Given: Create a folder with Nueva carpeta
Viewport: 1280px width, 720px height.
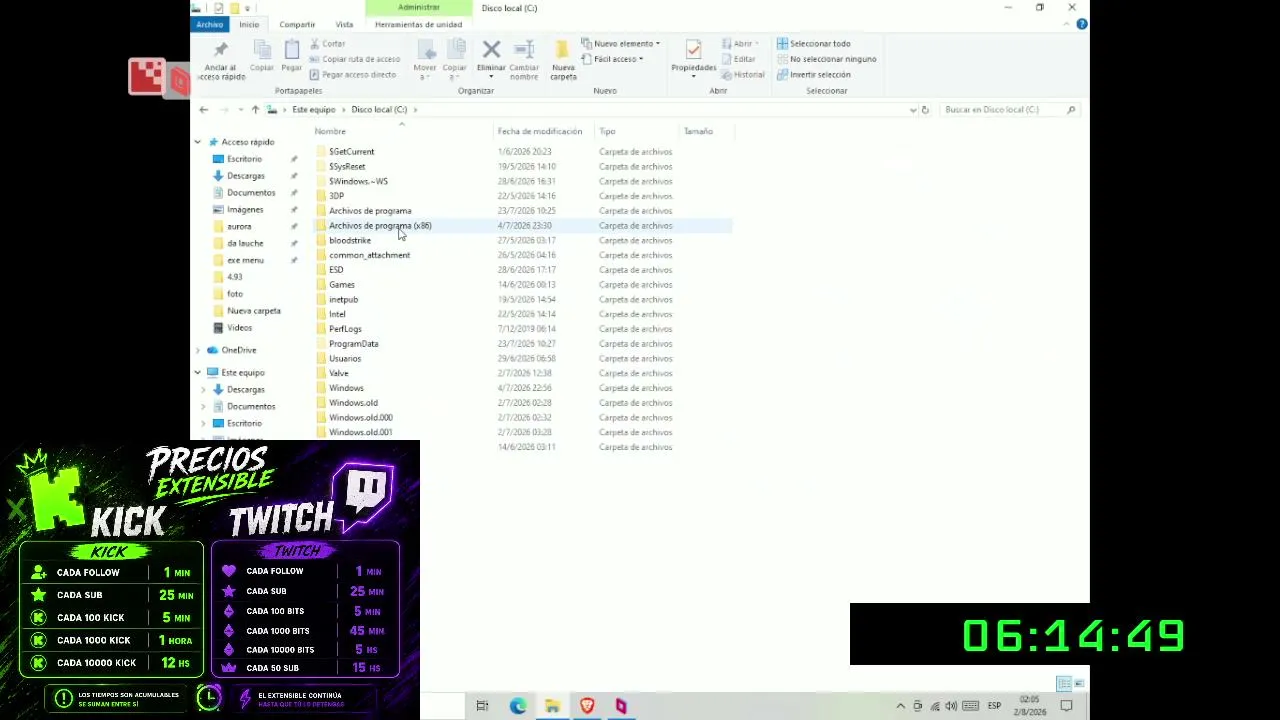Looking at the screenshot, I should click(x=563, y=60).
